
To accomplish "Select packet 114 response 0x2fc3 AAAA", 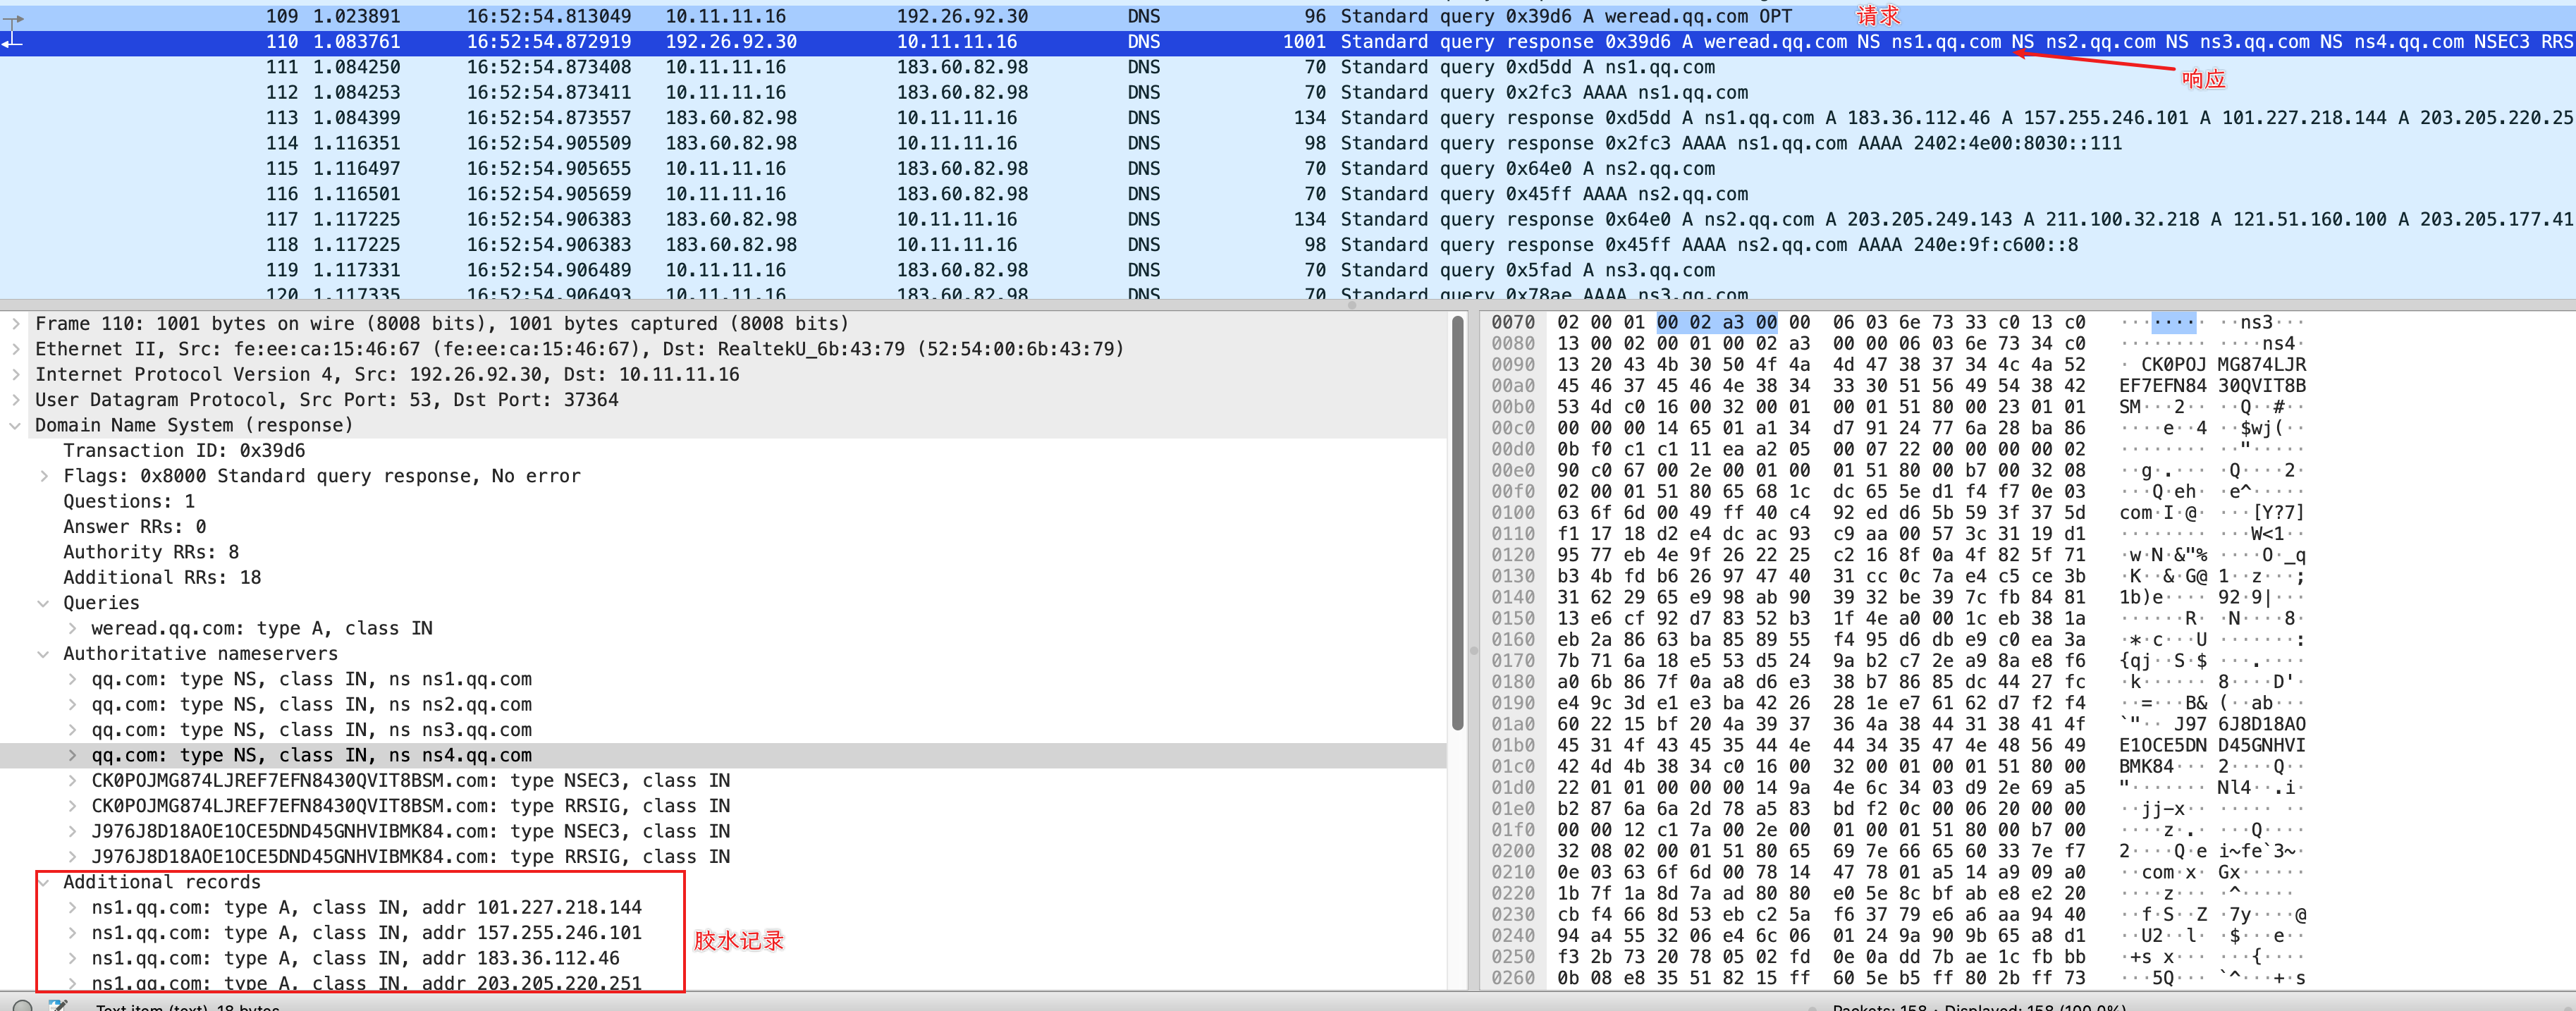I will point(1288,143).
